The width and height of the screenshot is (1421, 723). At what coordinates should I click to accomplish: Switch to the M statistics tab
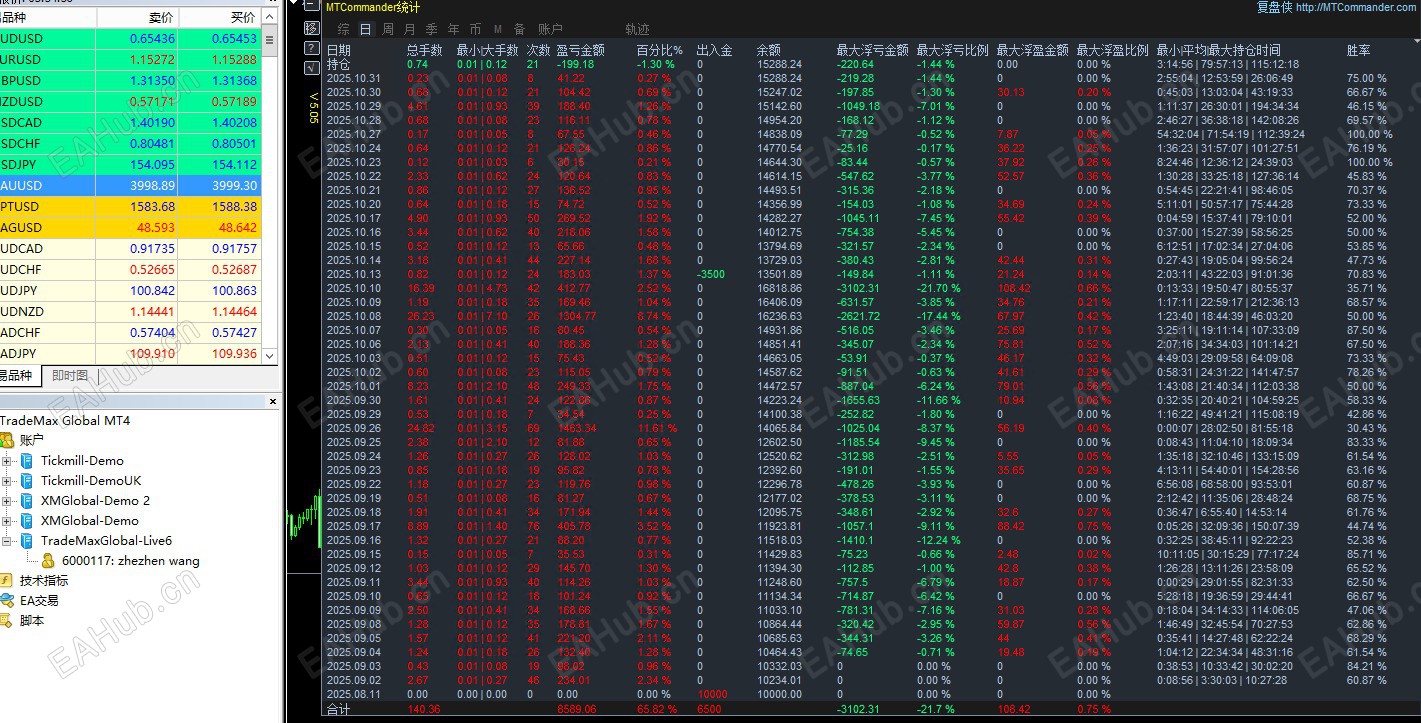coord(498,30)
